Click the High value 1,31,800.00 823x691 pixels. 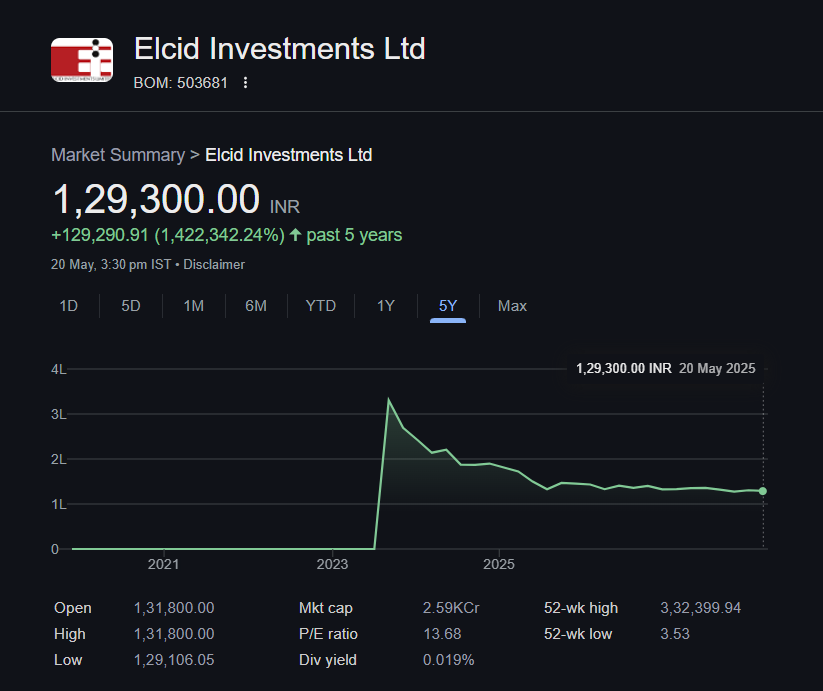tap(174, 634)
